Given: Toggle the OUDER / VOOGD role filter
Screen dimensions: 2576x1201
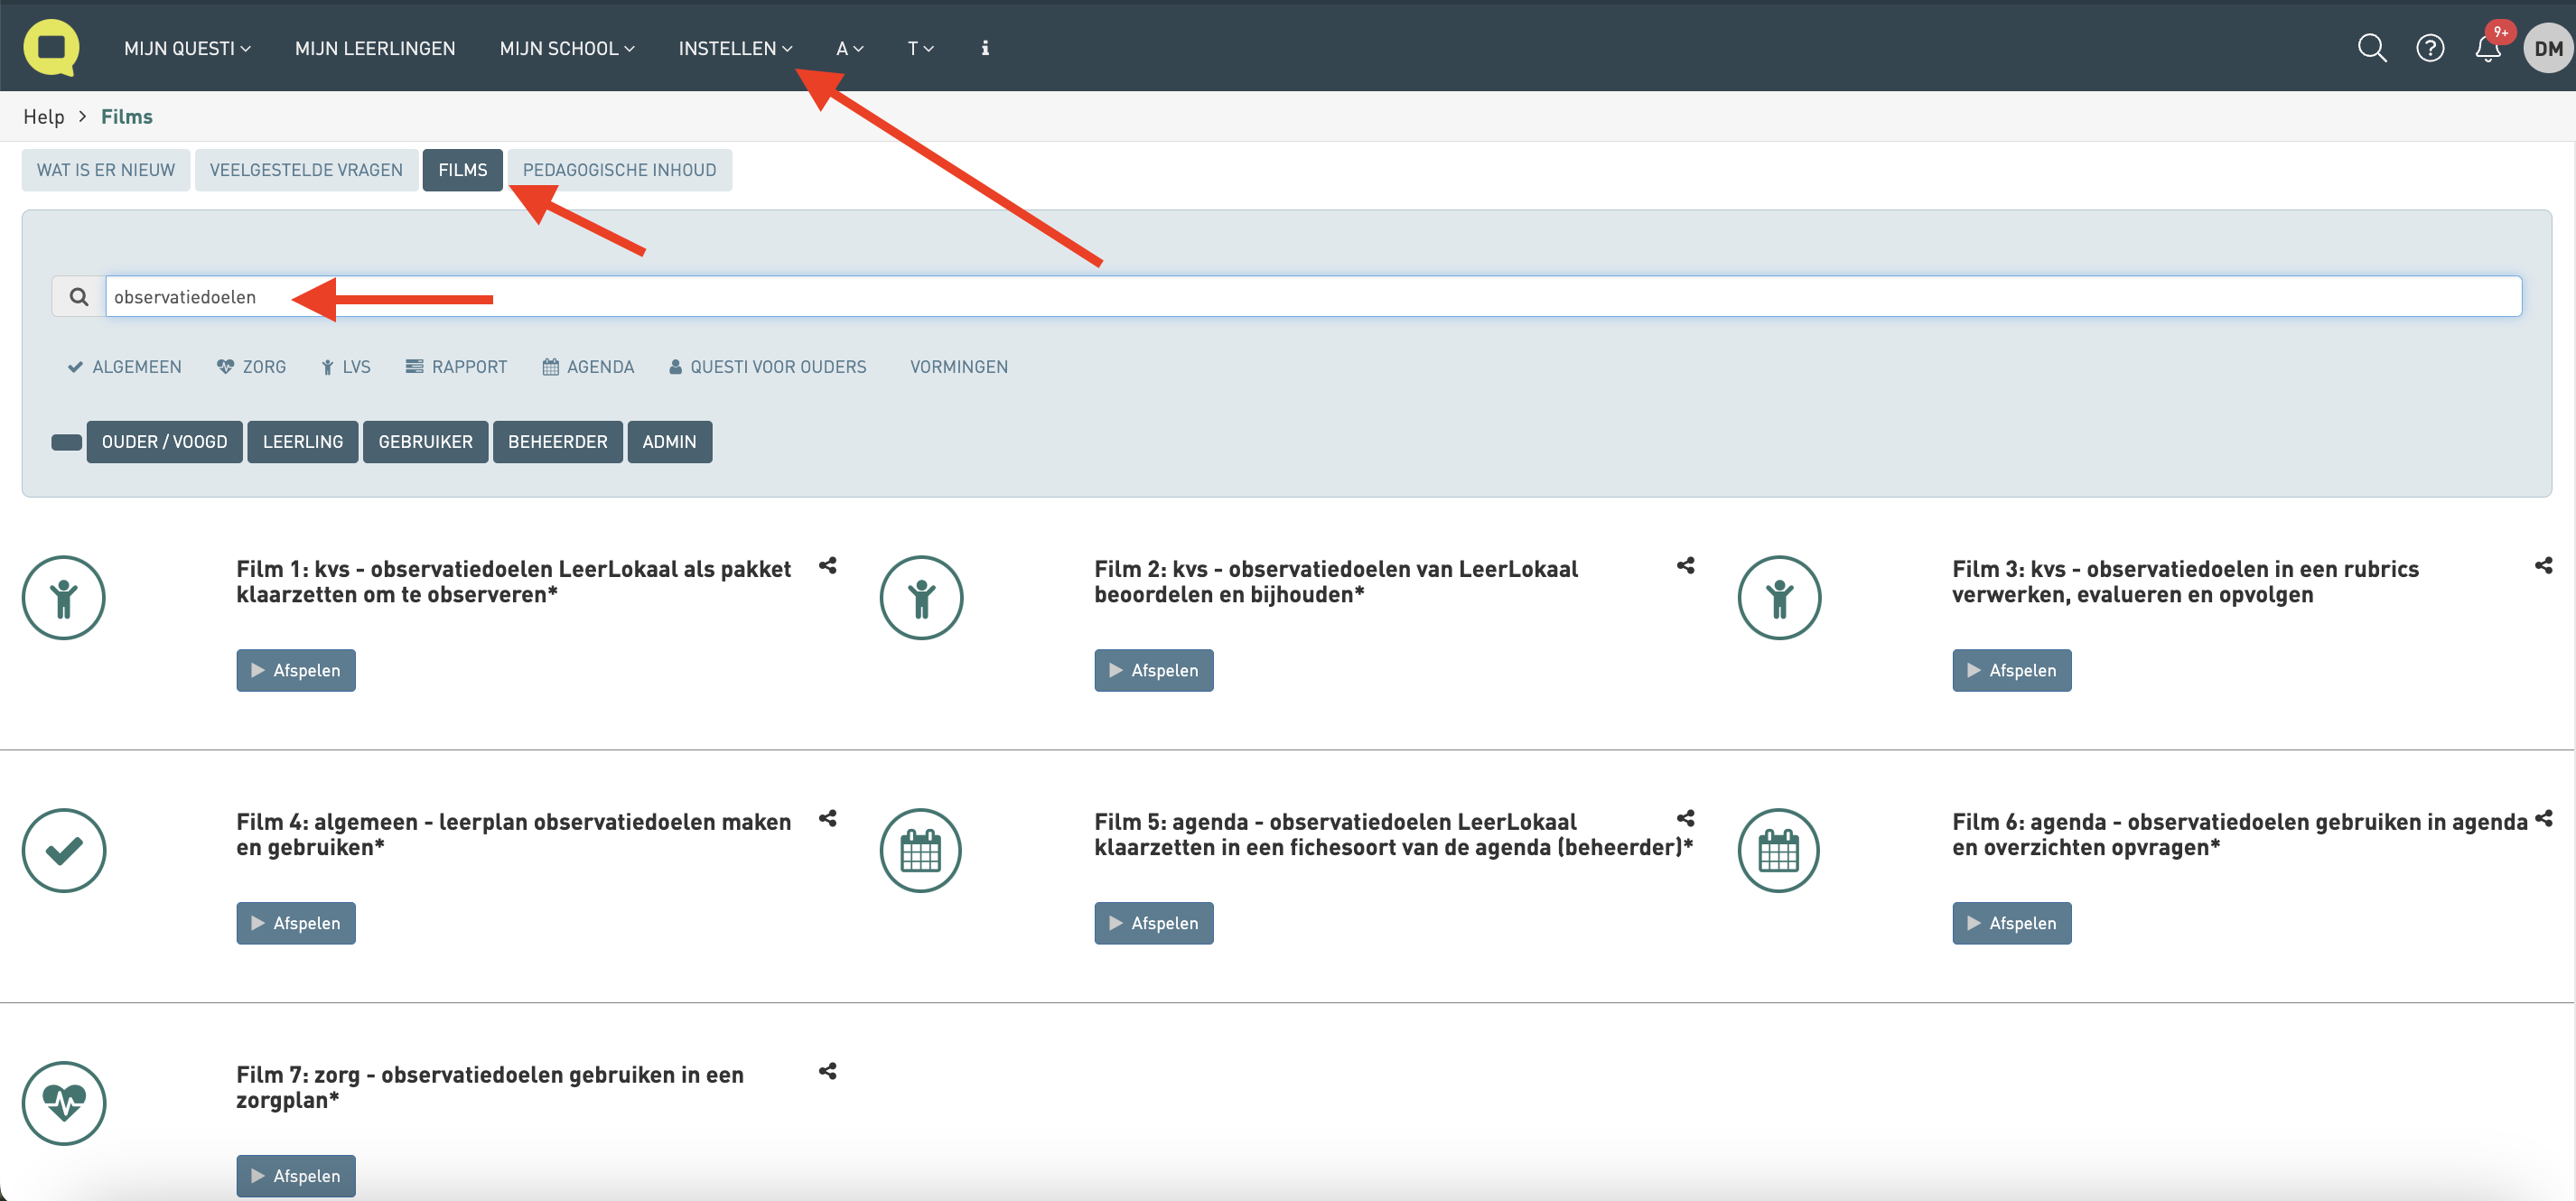Looking at the screenshot, I should pyautogui.click(x=164, y=442).
